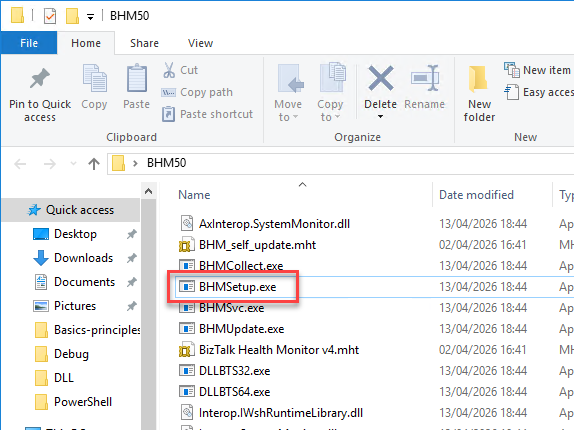Click the Delete icon in Organize group
This screenshot has height=430, width=574.
(x=380, y=78)
